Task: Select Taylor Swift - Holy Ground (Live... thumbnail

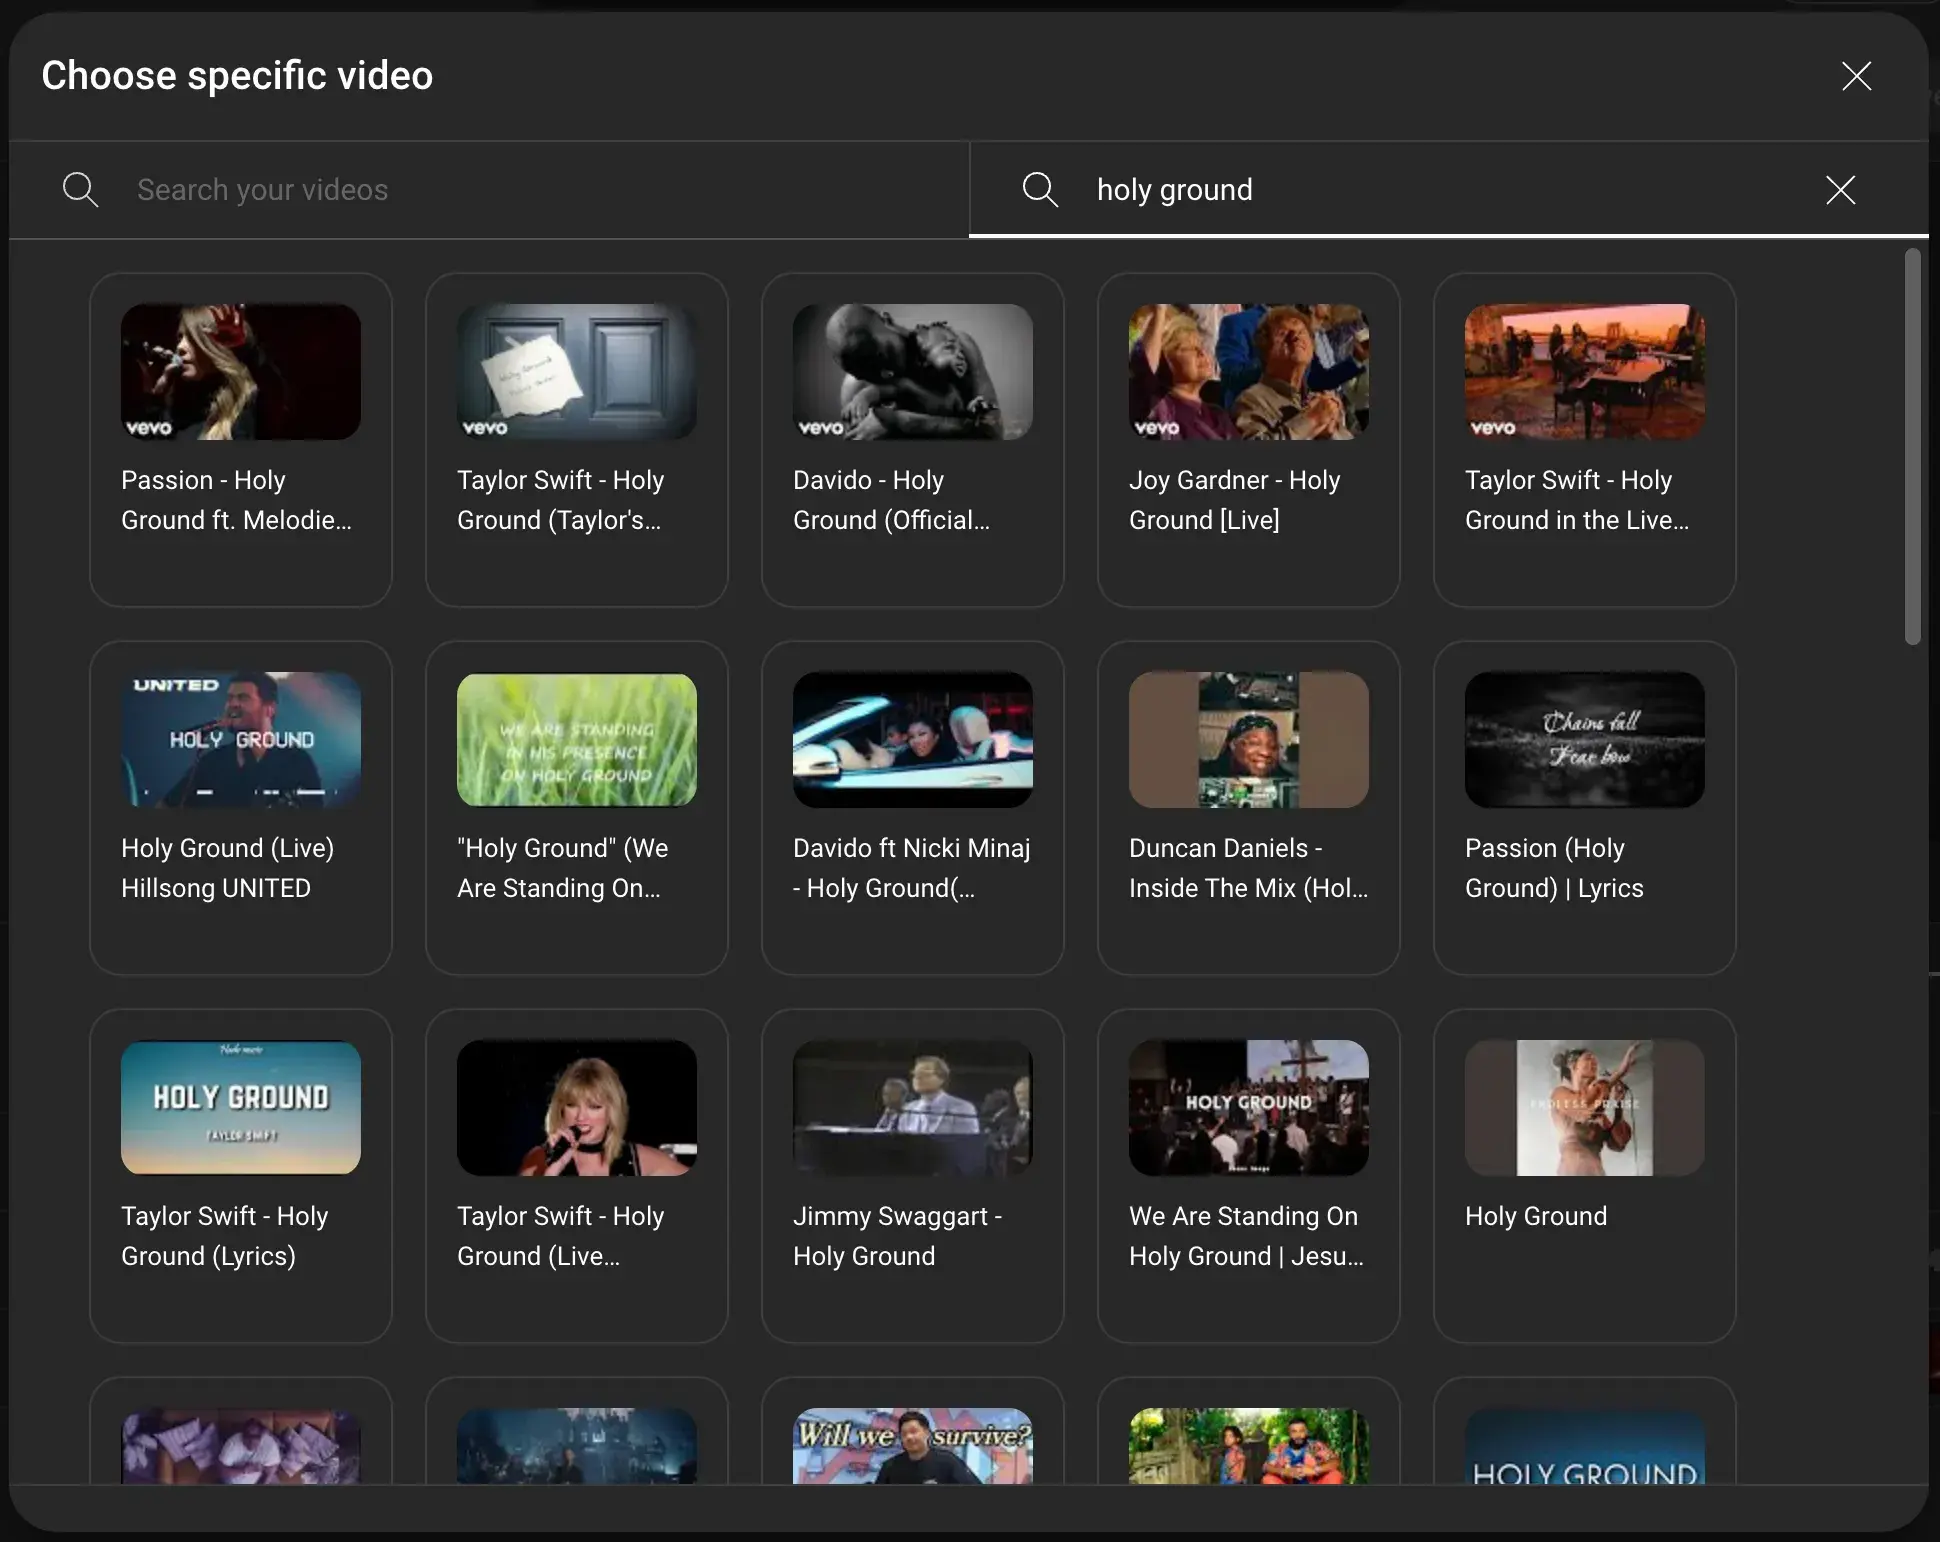Action: click(x=577, y=1108)
